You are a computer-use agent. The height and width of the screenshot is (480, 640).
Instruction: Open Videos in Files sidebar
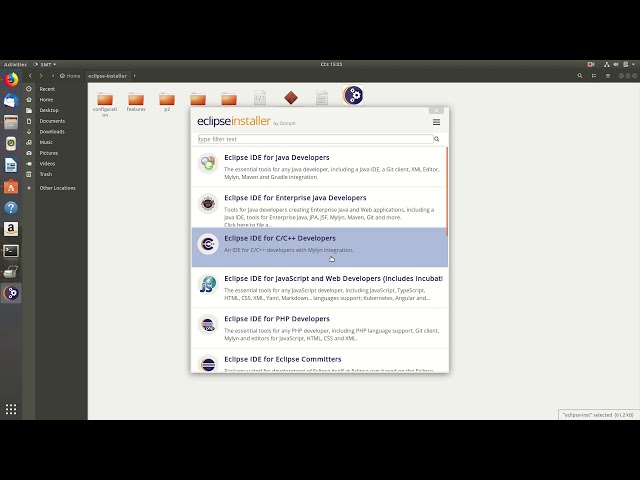47,164
